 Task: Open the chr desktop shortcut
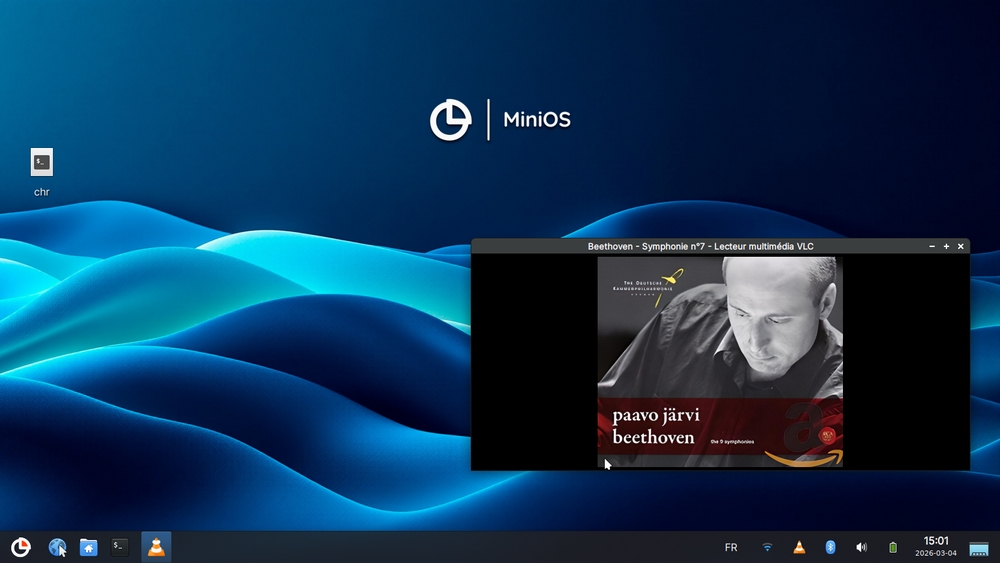[x=41, y=163]
